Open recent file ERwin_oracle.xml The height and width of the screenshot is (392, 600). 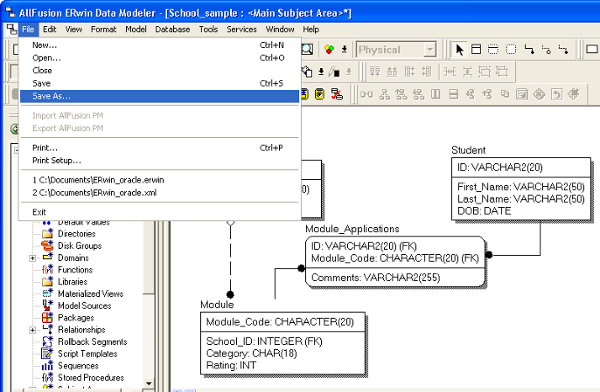point(159,193)
